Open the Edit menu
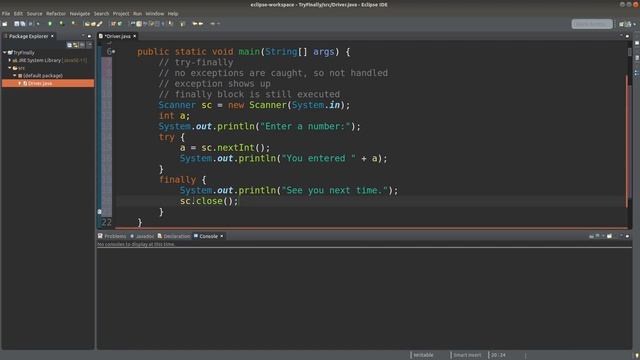640x360 pixels. click(x=18, y=13)
